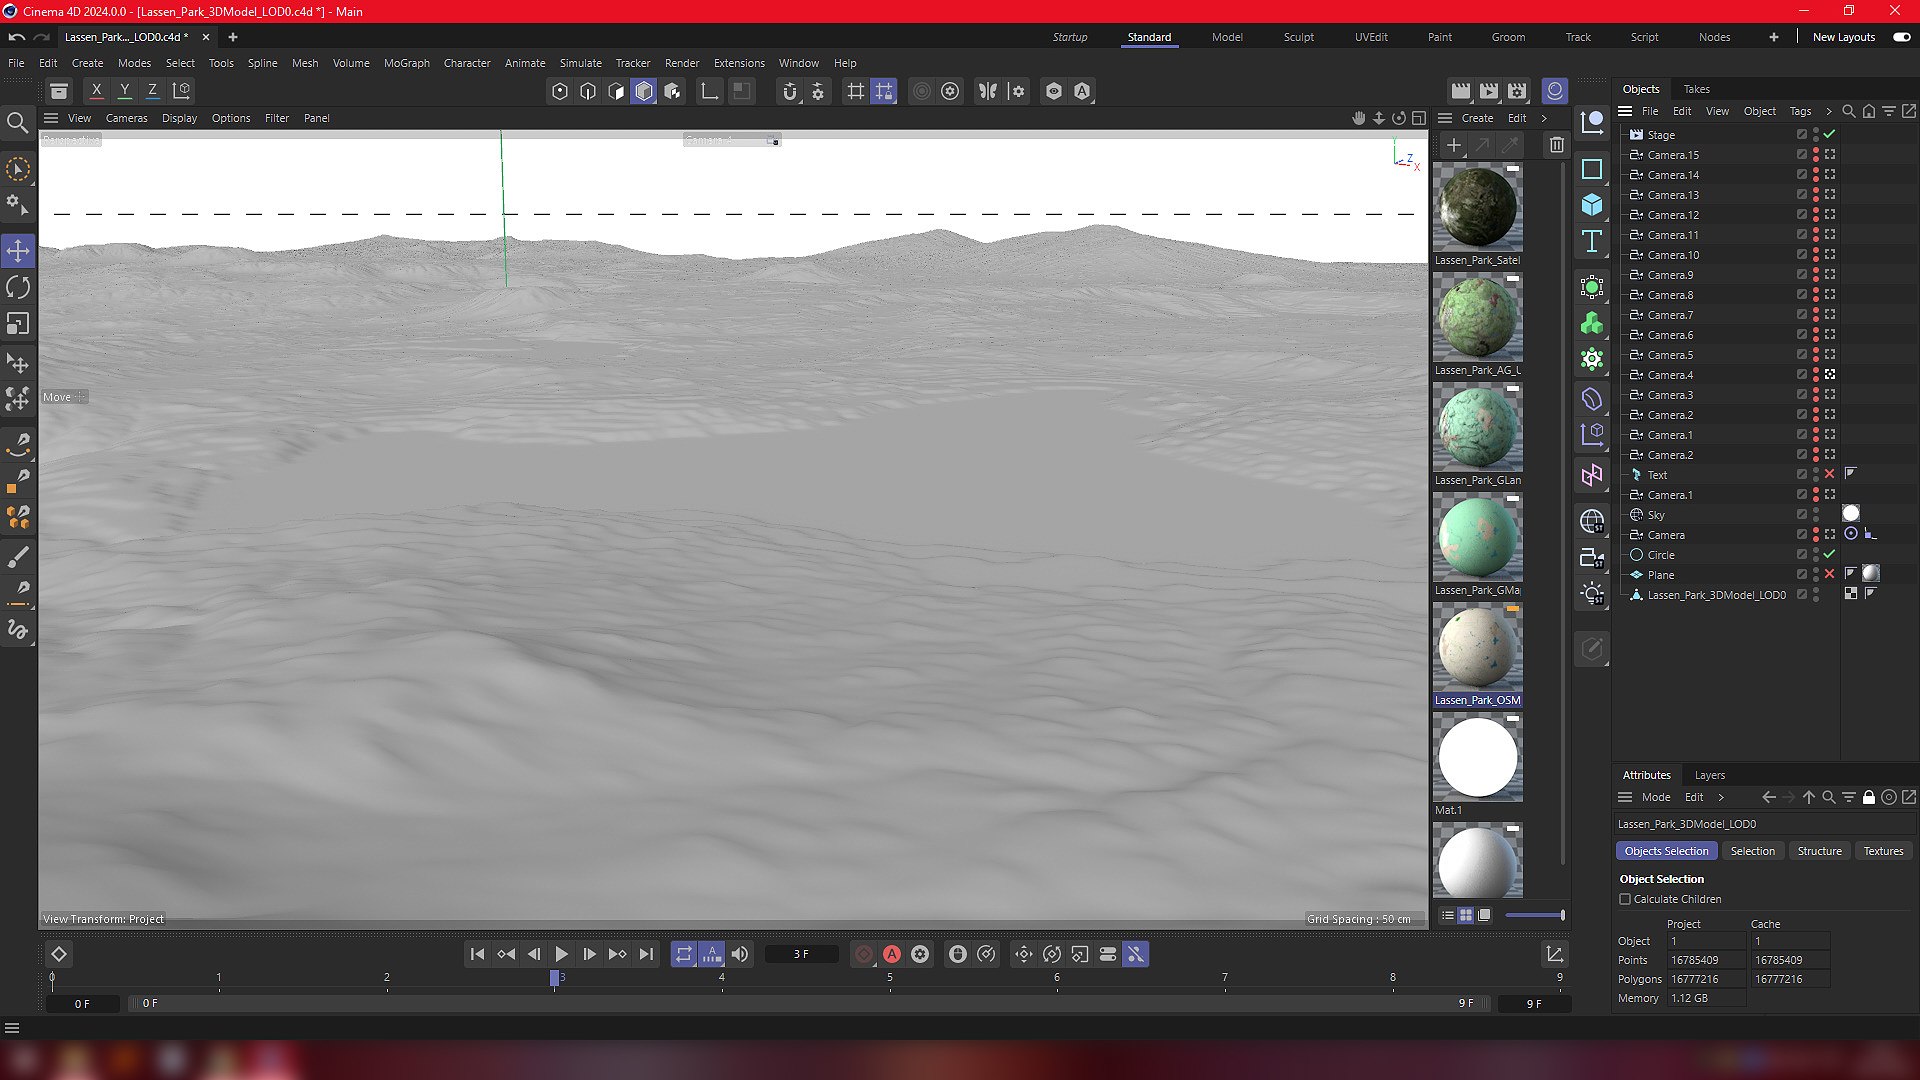Click the Textures button
Viewport: 1920px width, 1080px height.
click(x=1883, y=851)
